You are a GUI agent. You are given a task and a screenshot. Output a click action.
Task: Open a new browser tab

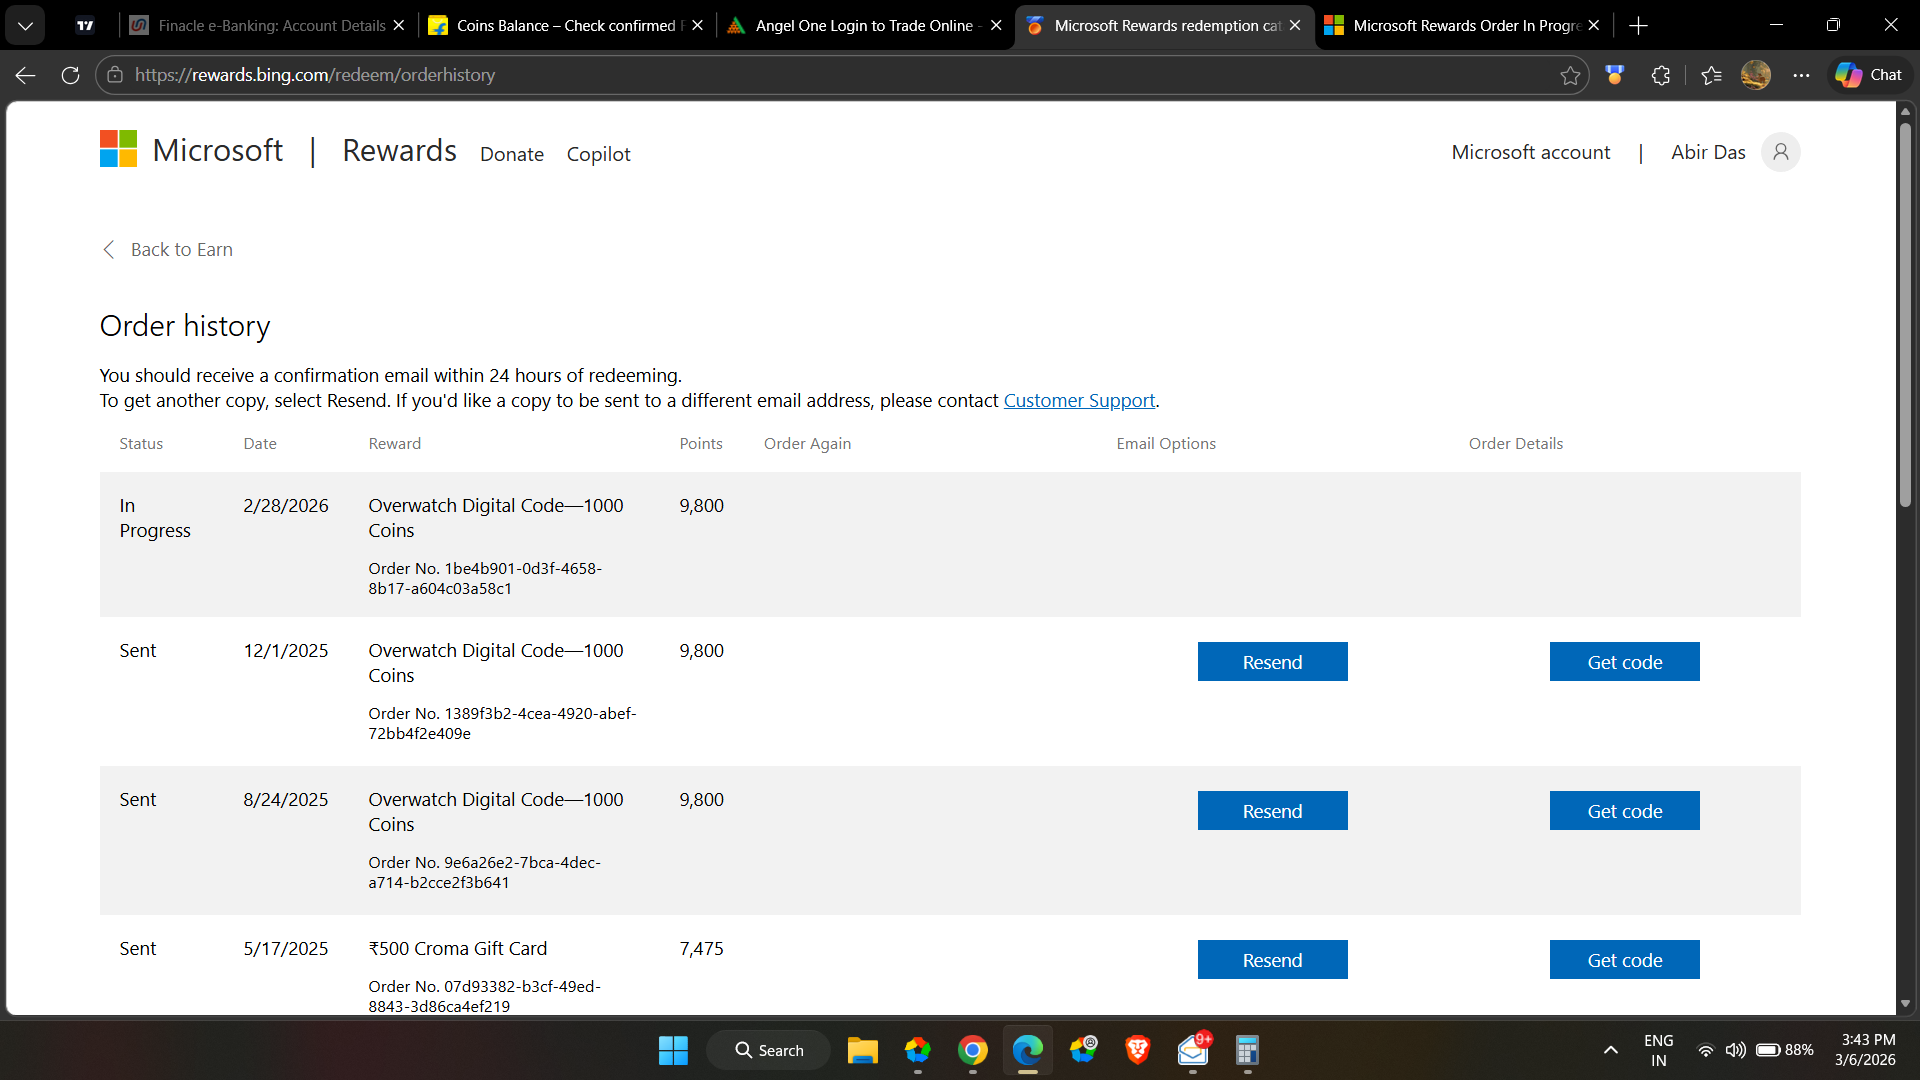coord(1638,25)
